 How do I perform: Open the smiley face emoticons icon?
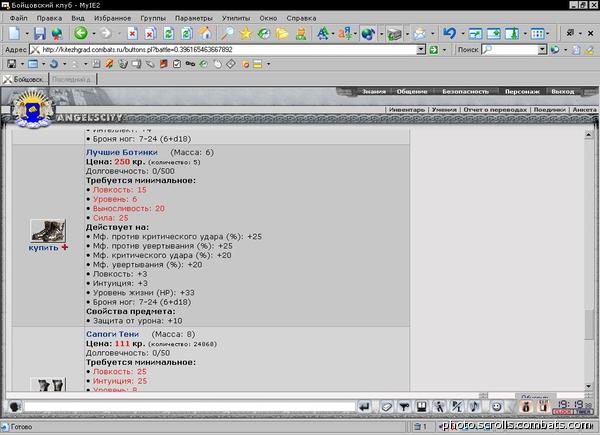click(497, 407)
